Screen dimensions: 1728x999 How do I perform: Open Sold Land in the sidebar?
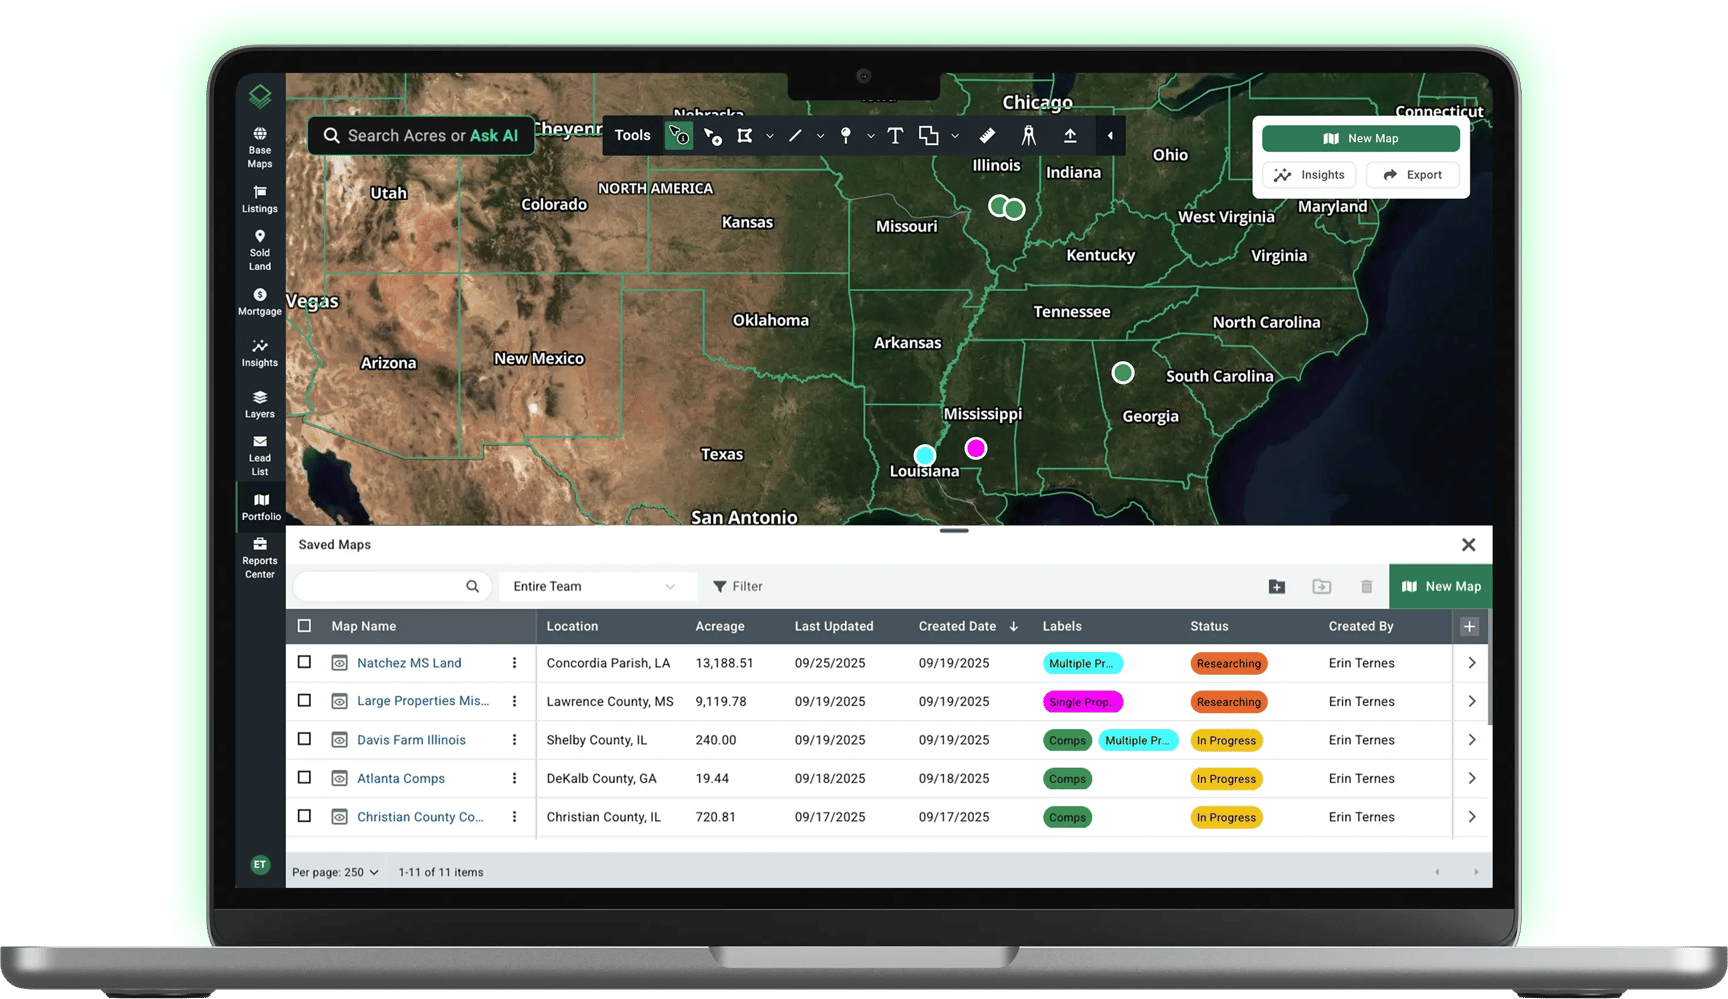(260, 251)
